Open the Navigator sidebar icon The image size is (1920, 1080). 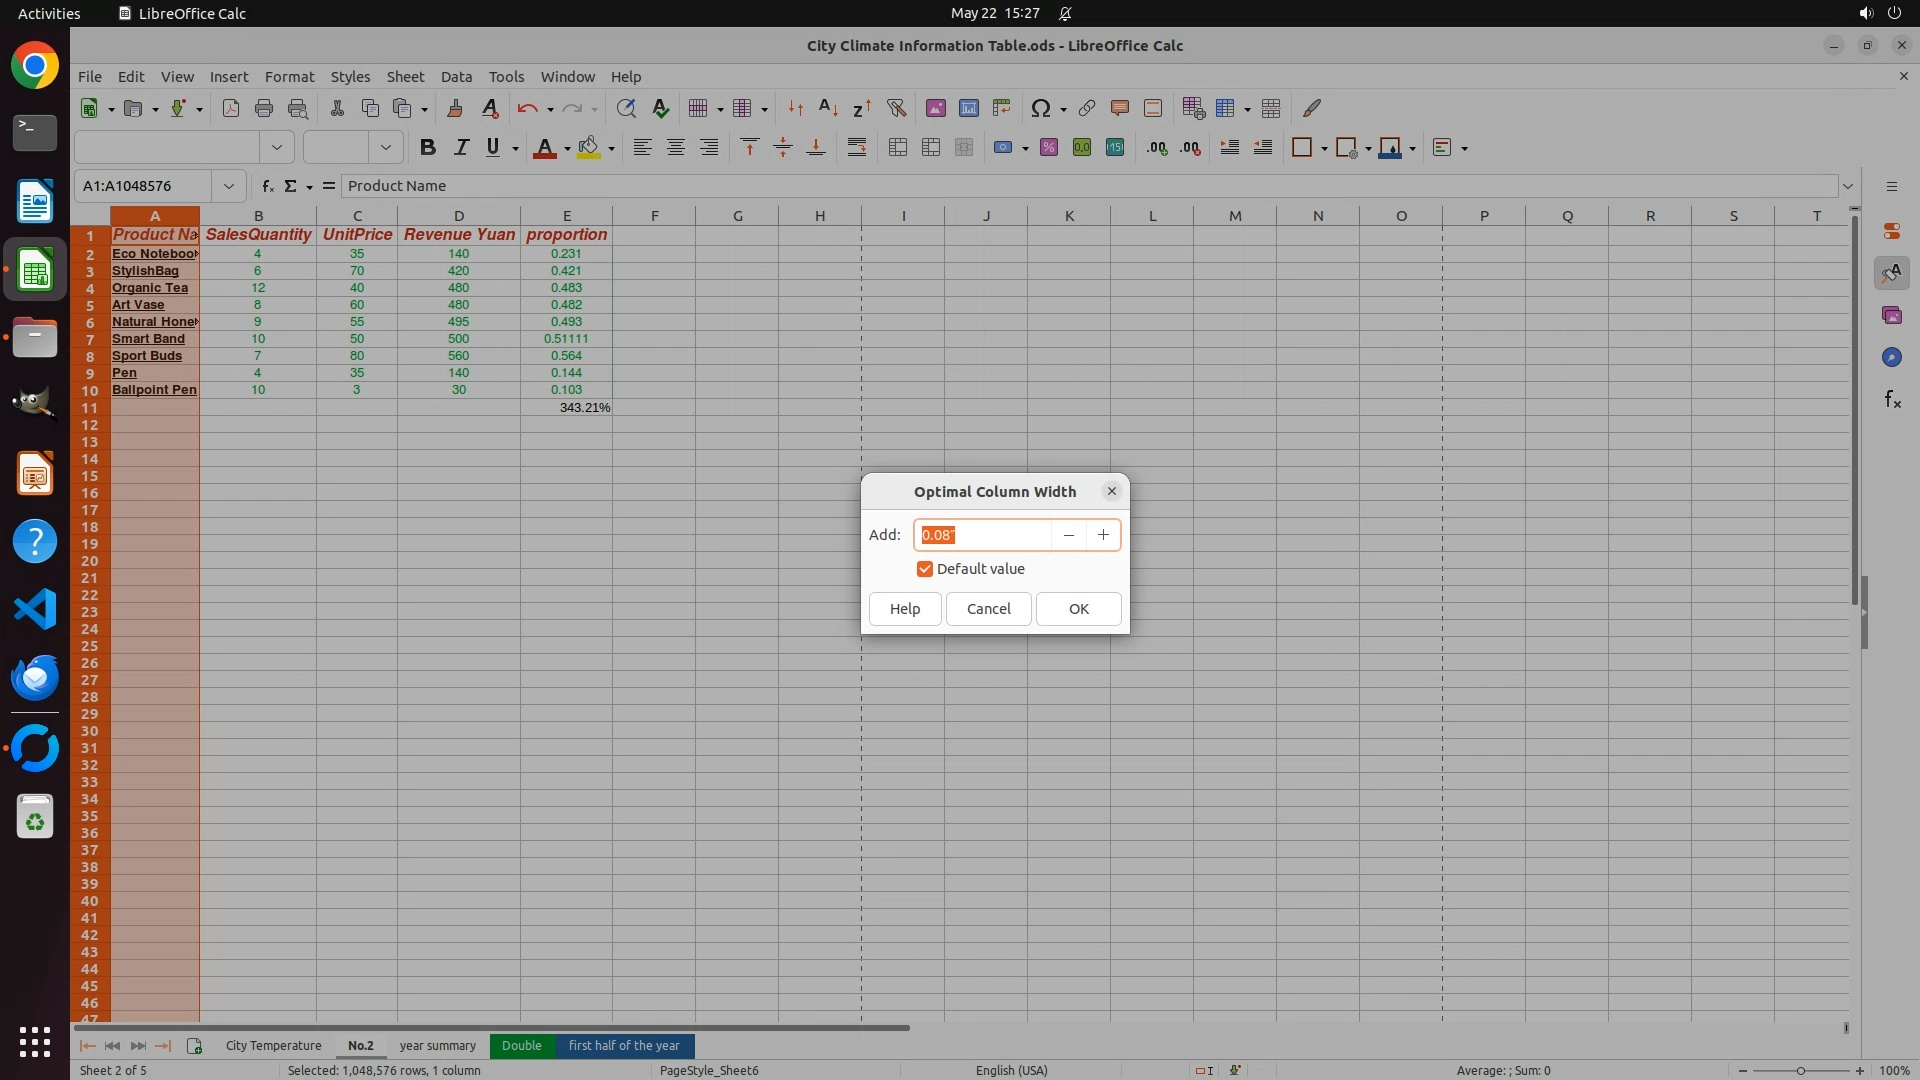1891,357
